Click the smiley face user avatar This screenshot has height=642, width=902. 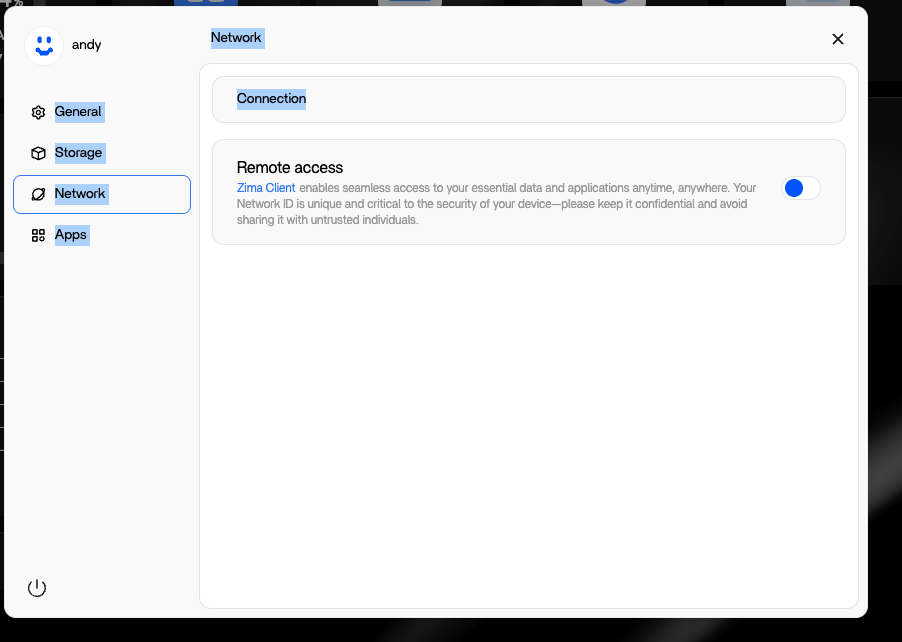(x=44, y=45)
